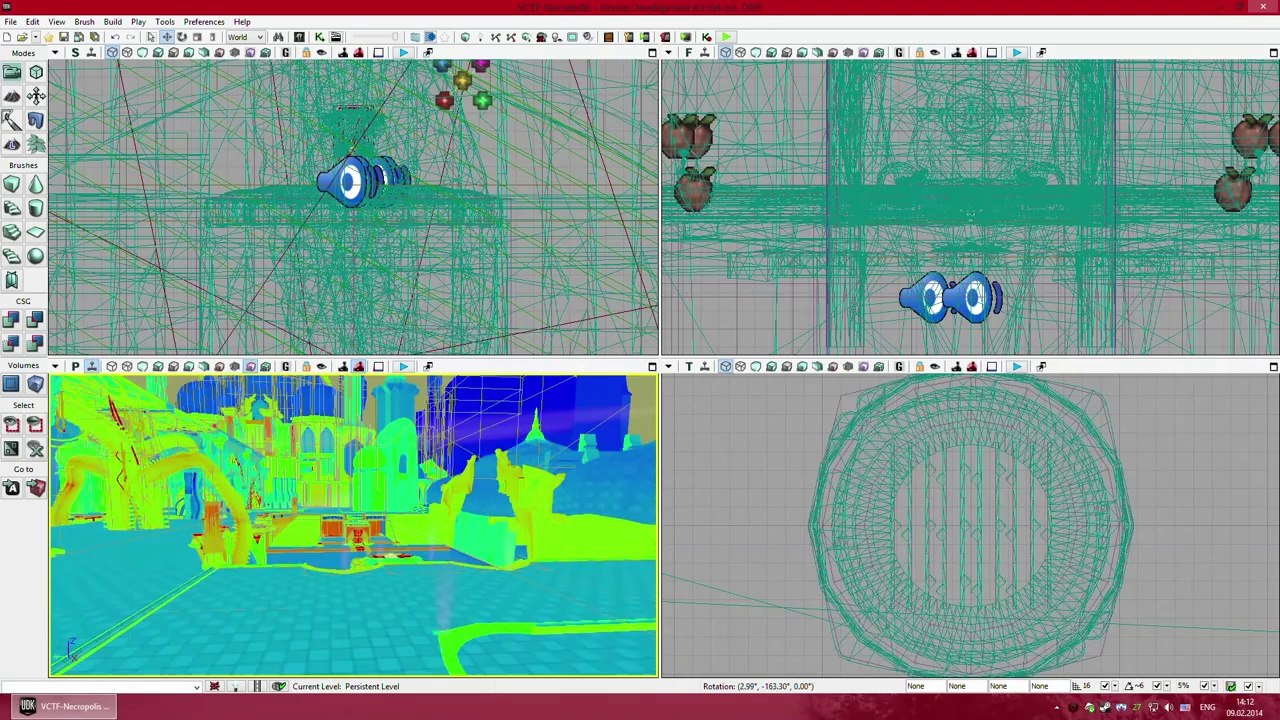Undo last action arrow icon

tap(114, 37)
